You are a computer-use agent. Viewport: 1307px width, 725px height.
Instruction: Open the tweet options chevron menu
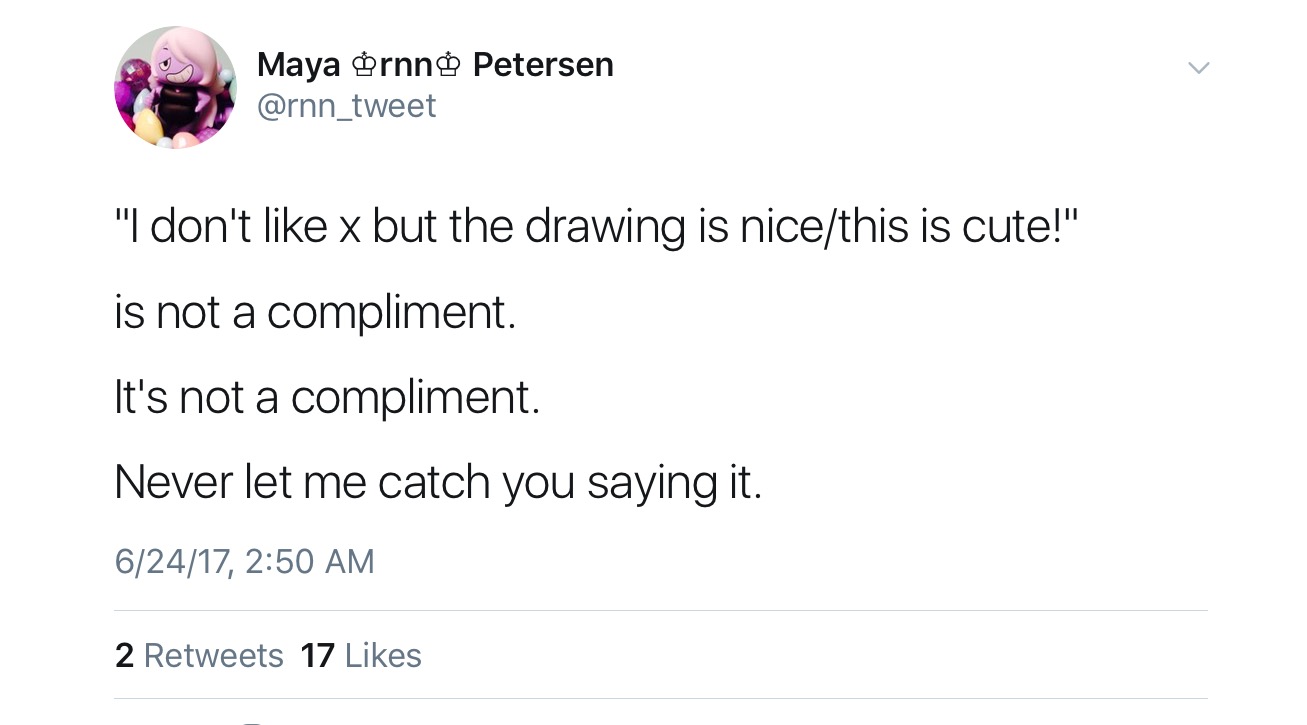pyautogui.click(x=1197, y=68)
